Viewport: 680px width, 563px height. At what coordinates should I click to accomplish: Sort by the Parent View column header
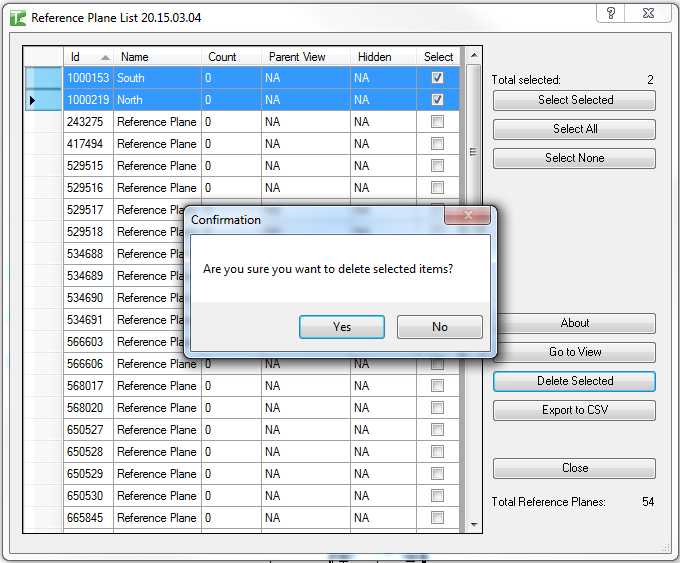click(x=306, y=57)
